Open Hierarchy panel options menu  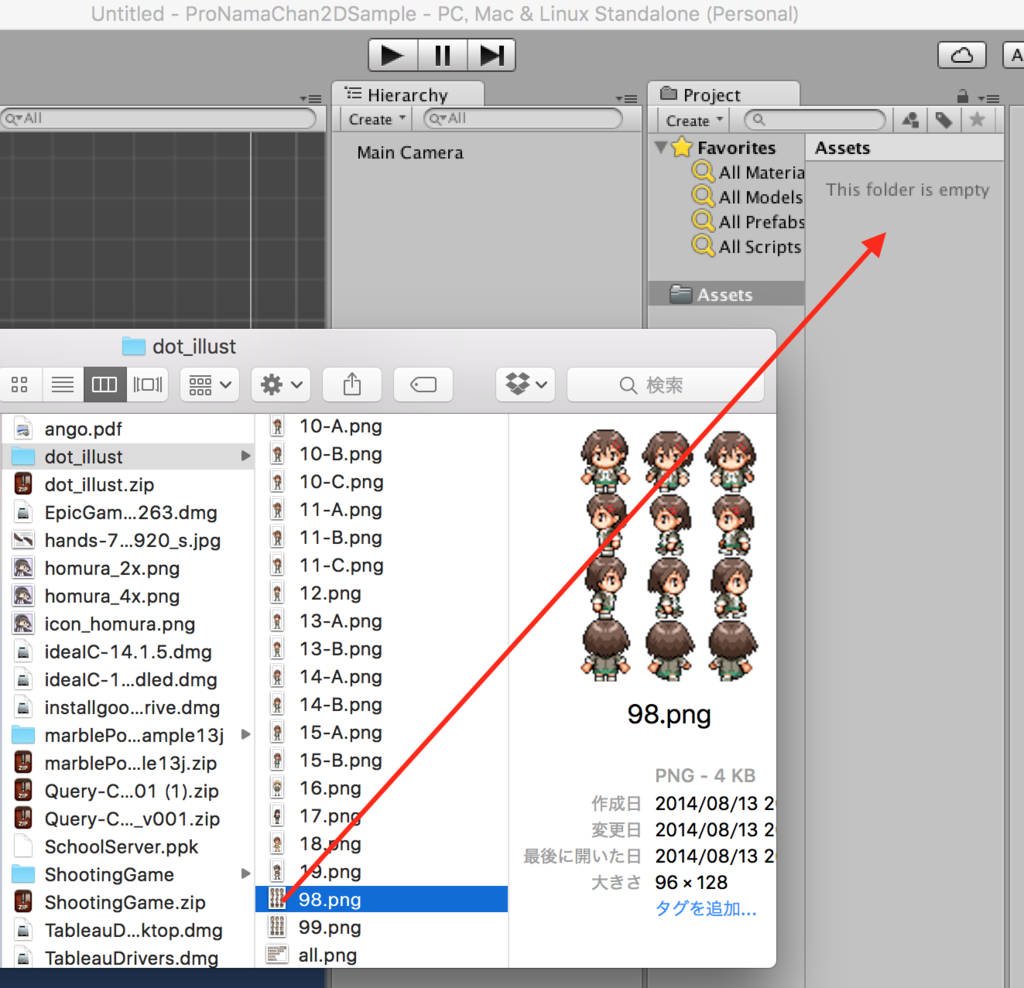pos(626,99)
